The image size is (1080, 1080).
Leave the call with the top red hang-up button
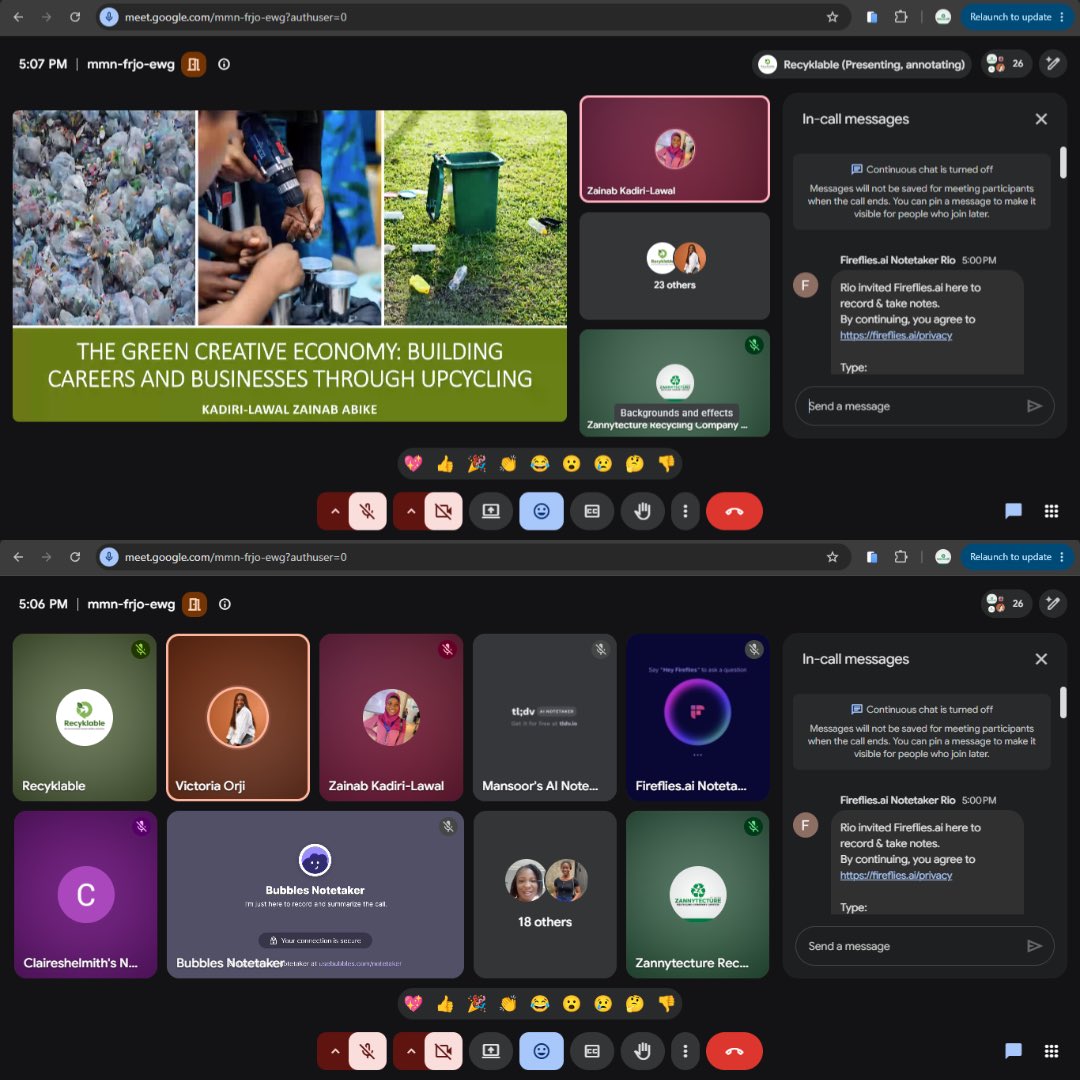(x=734, y=511)
